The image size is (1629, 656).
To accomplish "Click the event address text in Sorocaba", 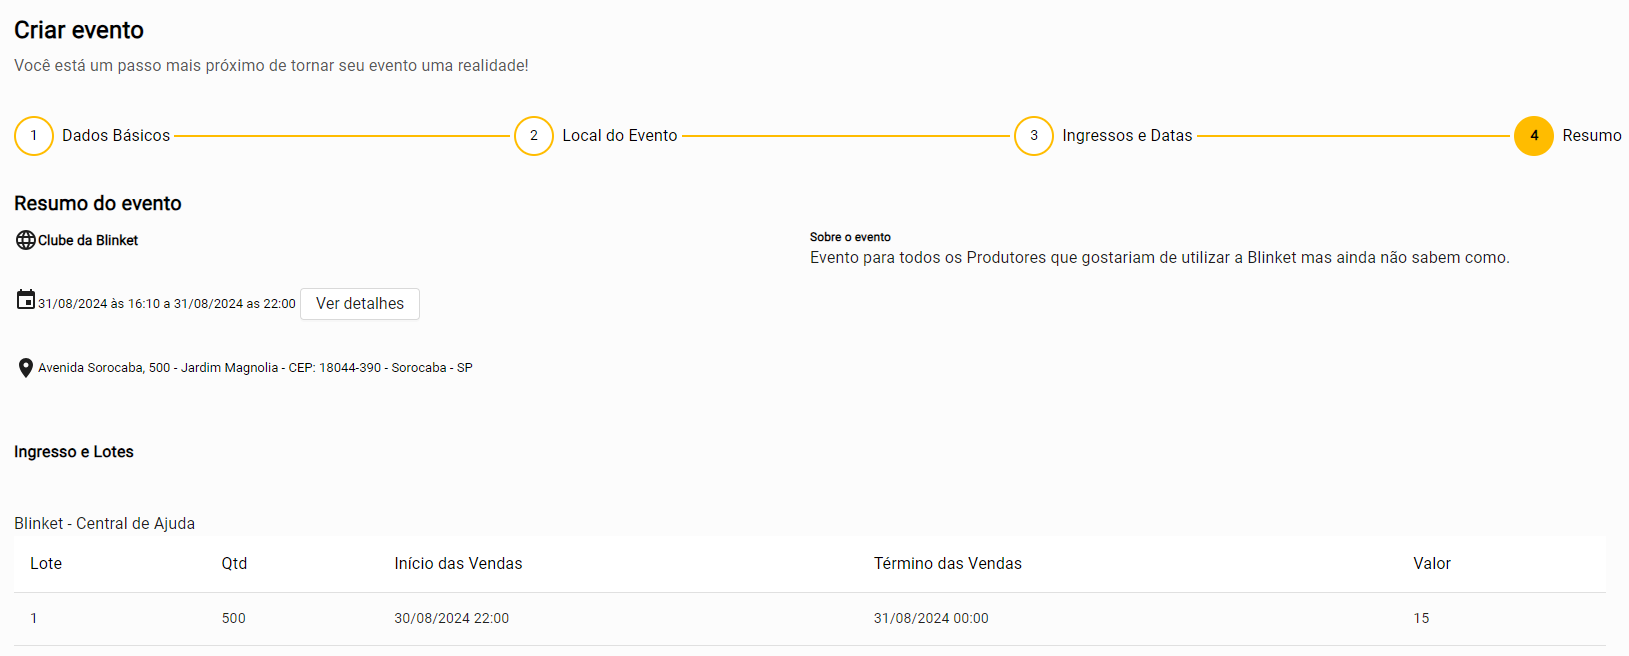I will point(255,368).
